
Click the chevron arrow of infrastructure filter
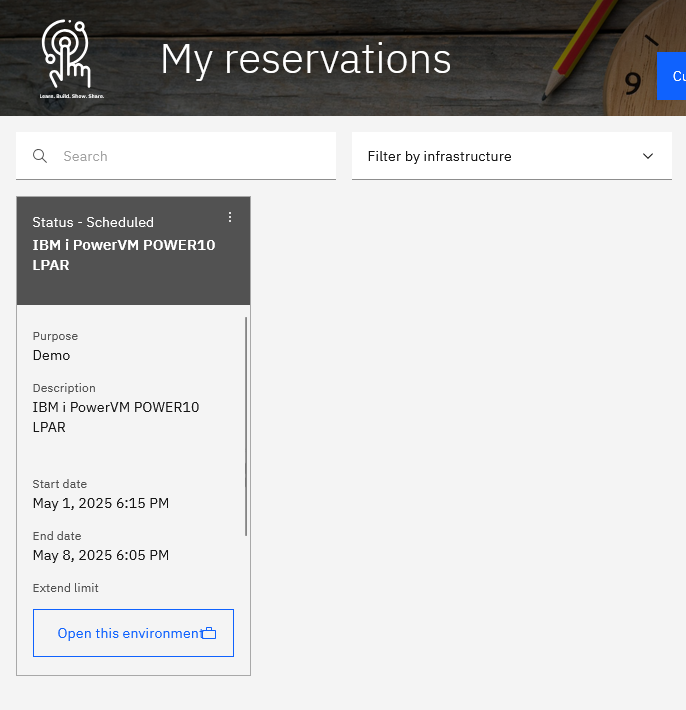(648, 156)
